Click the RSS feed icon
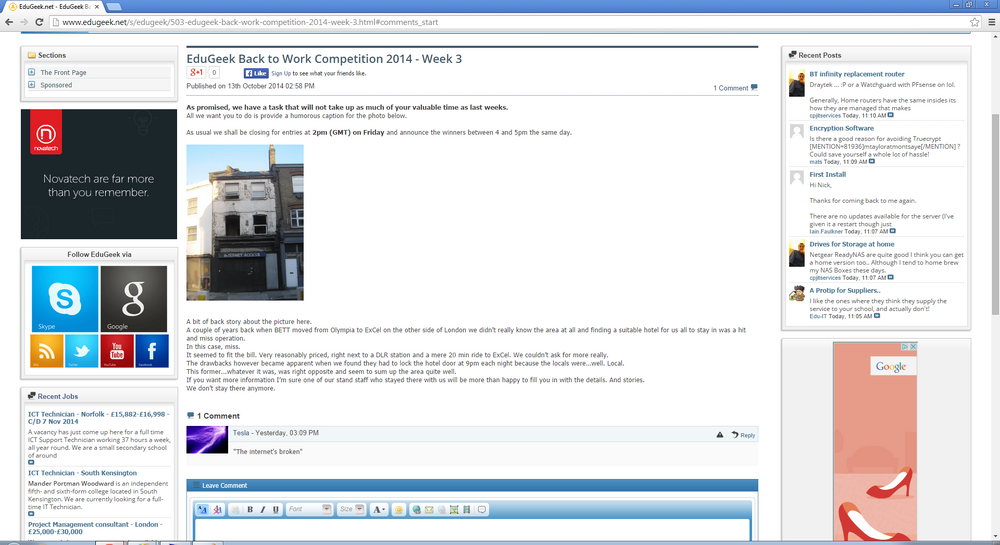1000x545 pixels. pos(47,351)
